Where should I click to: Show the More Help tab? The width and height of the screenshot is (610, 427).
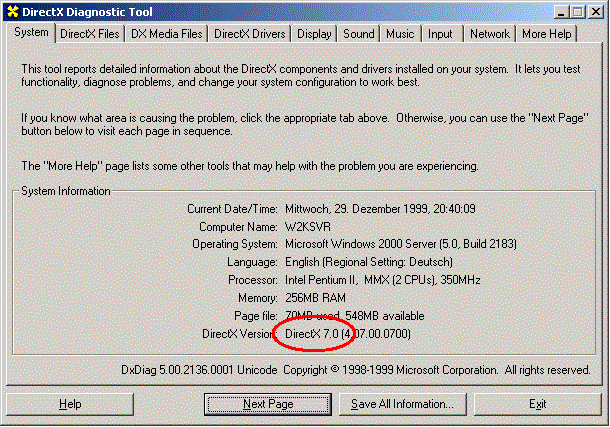[547, 34]
